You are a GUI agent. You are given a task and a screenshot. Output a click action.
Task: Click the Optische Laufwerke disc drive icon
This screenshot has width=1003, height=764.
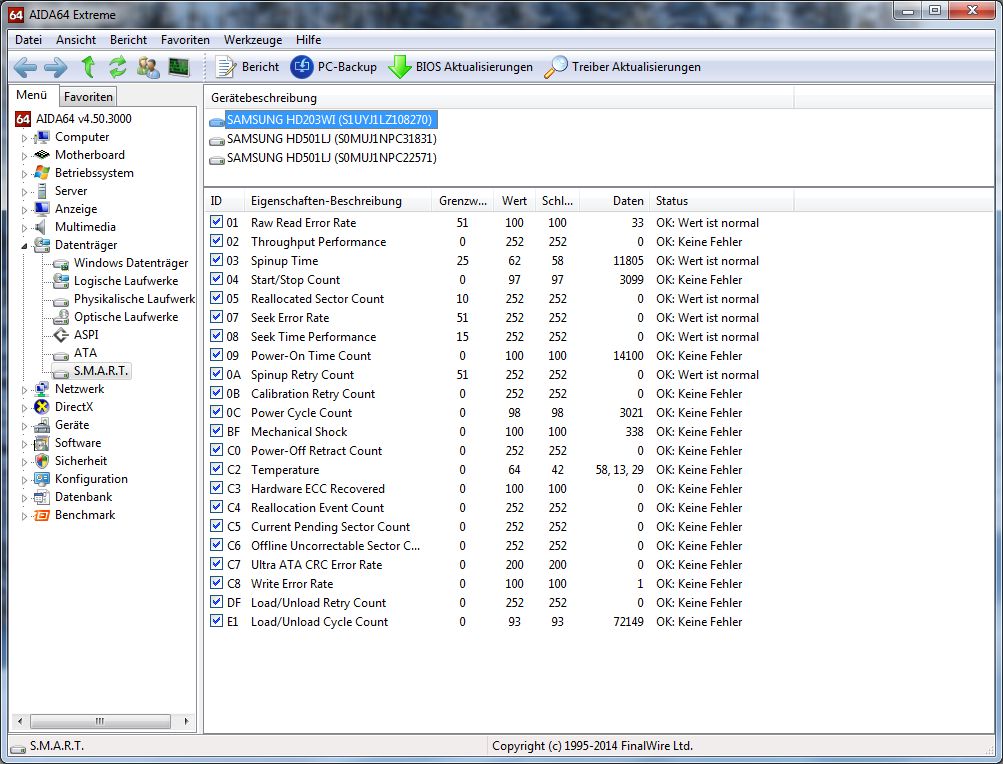click(x=61, y=317)
